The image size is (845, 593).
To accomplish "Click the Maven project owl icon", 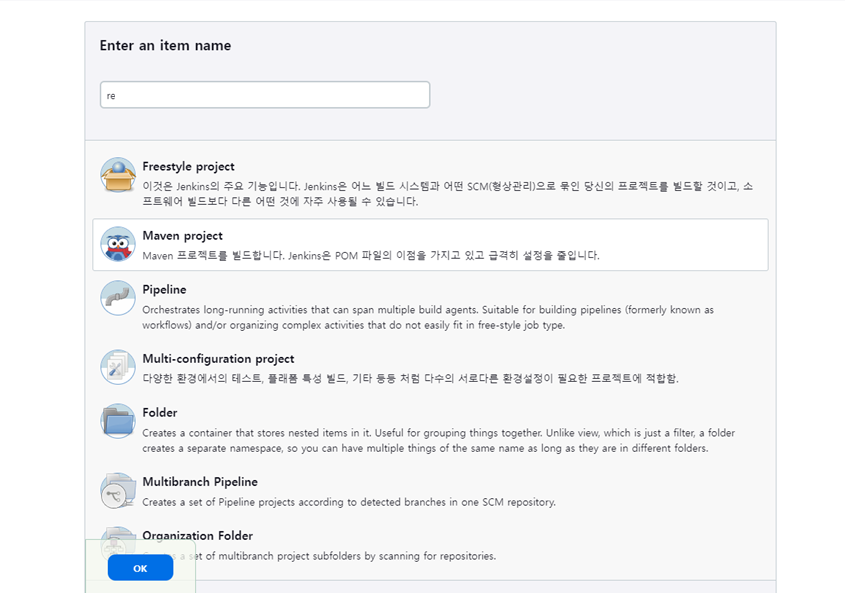I will (117, 244).
